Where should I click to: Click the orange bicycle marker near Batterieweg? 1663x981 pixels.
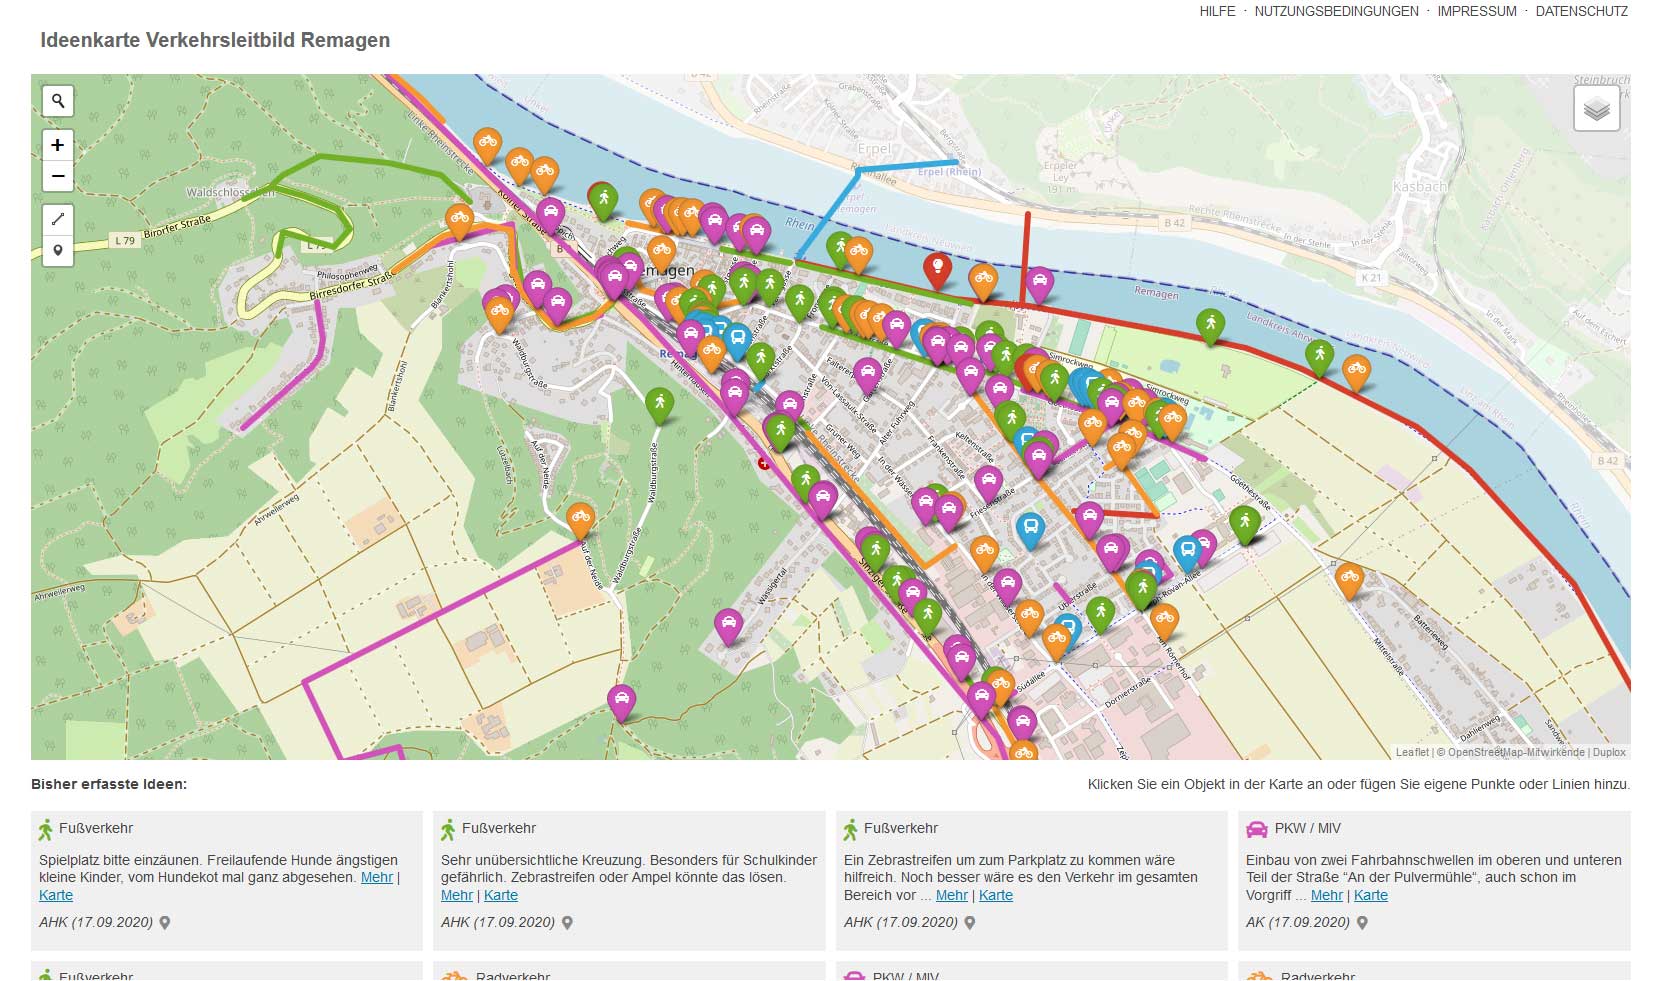pyautogui.click(x=1349, y=580)
